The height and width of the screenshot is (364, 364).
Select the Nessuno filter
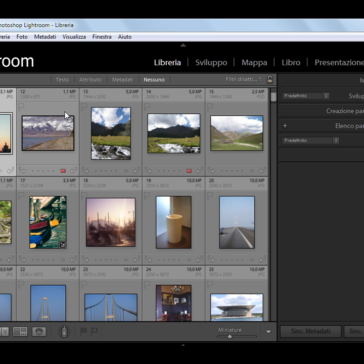[154, 80]
